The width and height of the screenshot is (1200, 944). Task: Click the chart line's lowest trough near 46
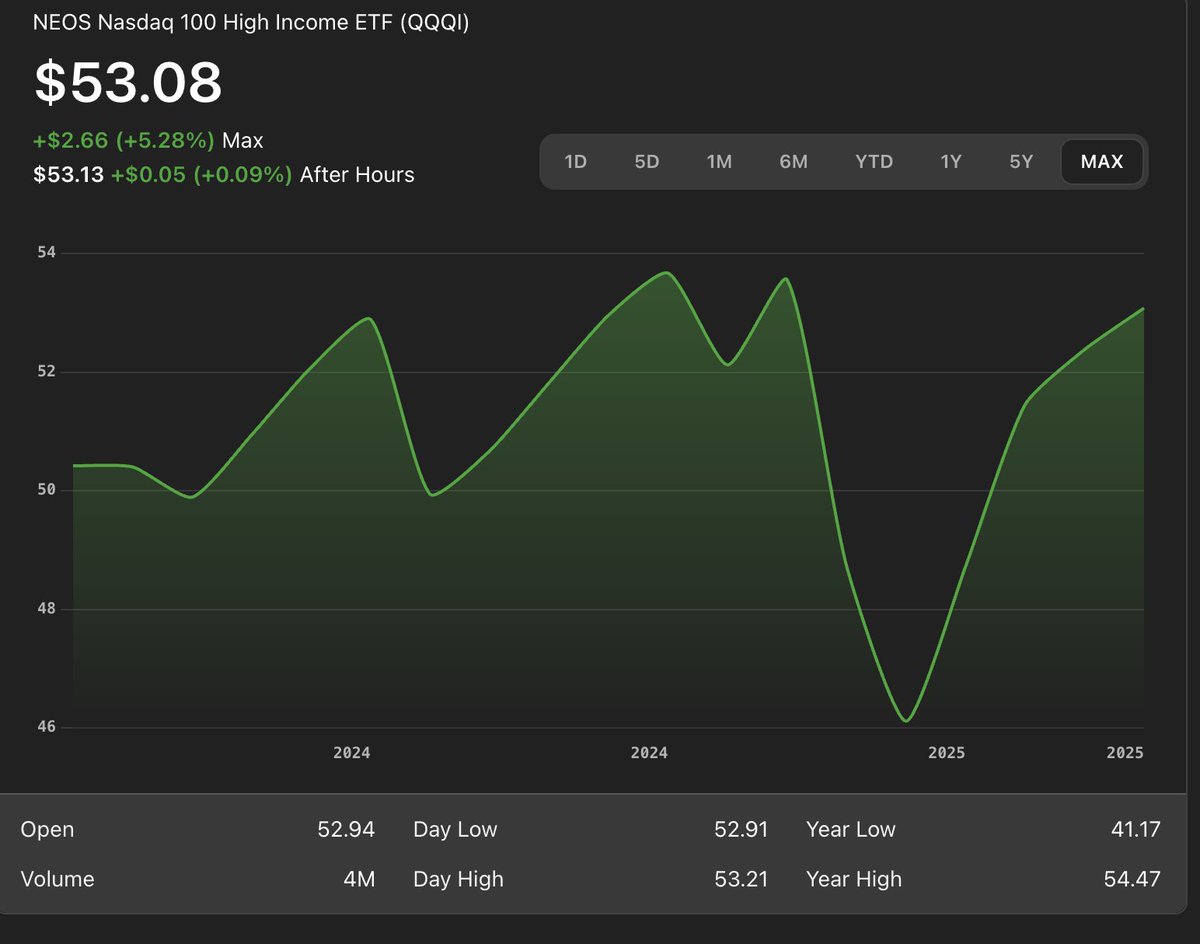(905, 720)
